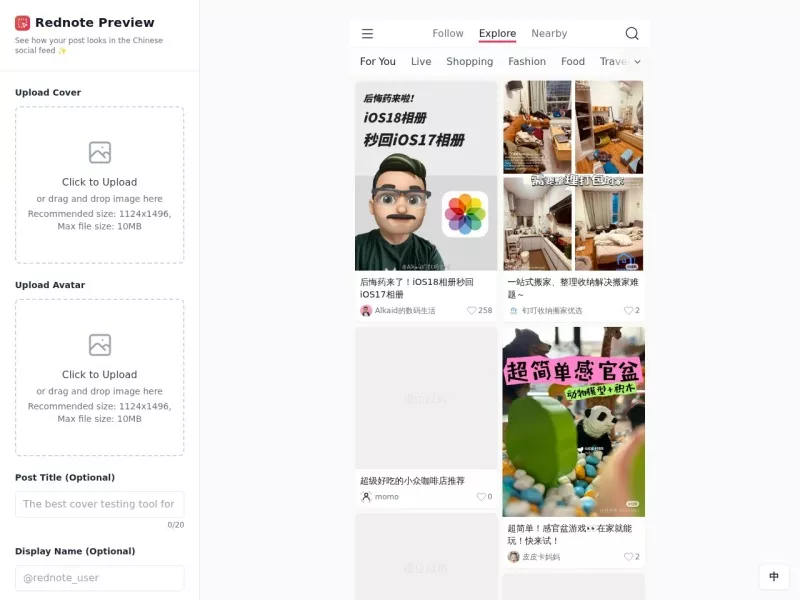Click the Upload Cover drop zone
The image size is (800, 600).
(99, 185)
